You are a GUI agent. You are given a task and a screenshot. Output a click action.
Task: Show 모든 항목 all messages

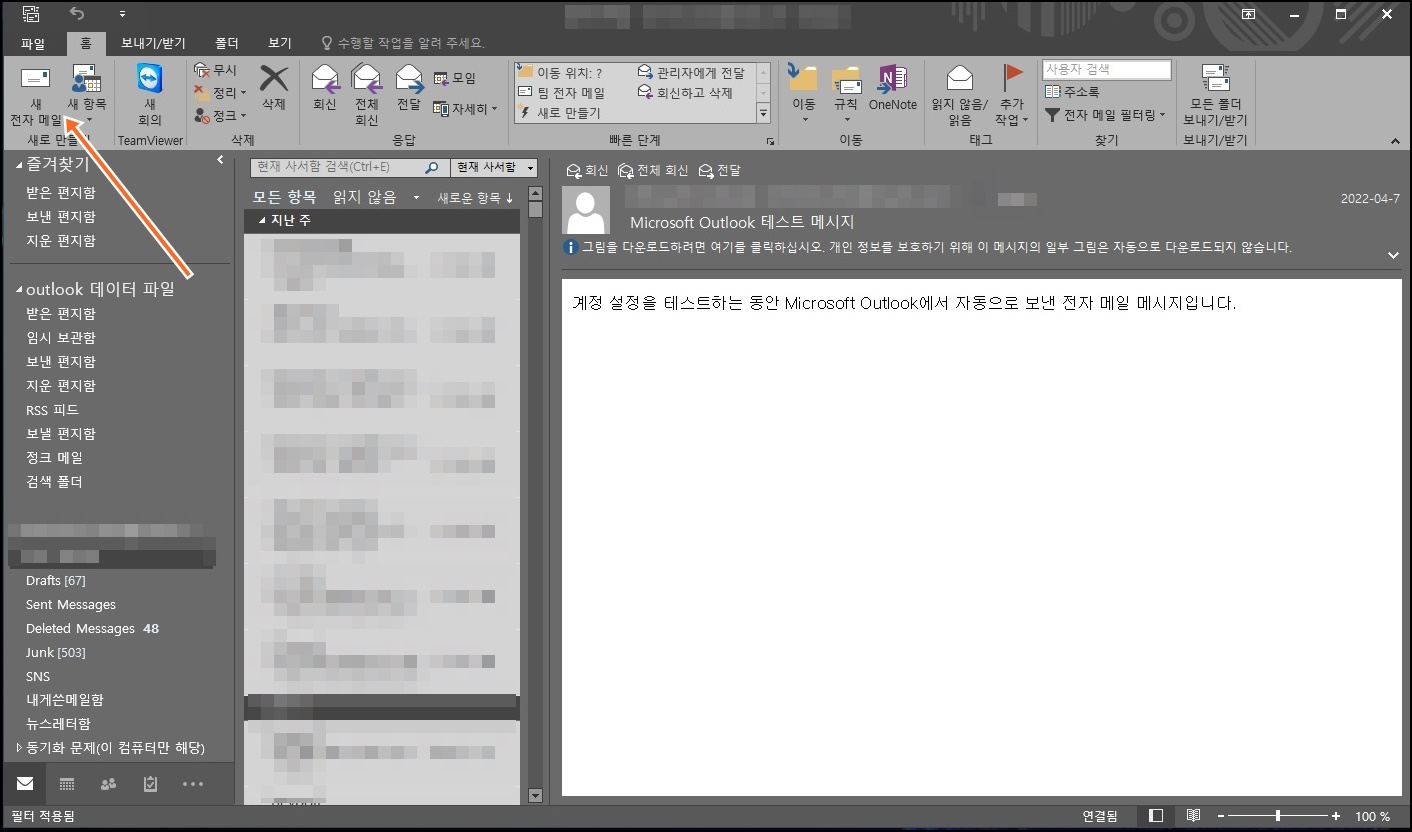284,197
